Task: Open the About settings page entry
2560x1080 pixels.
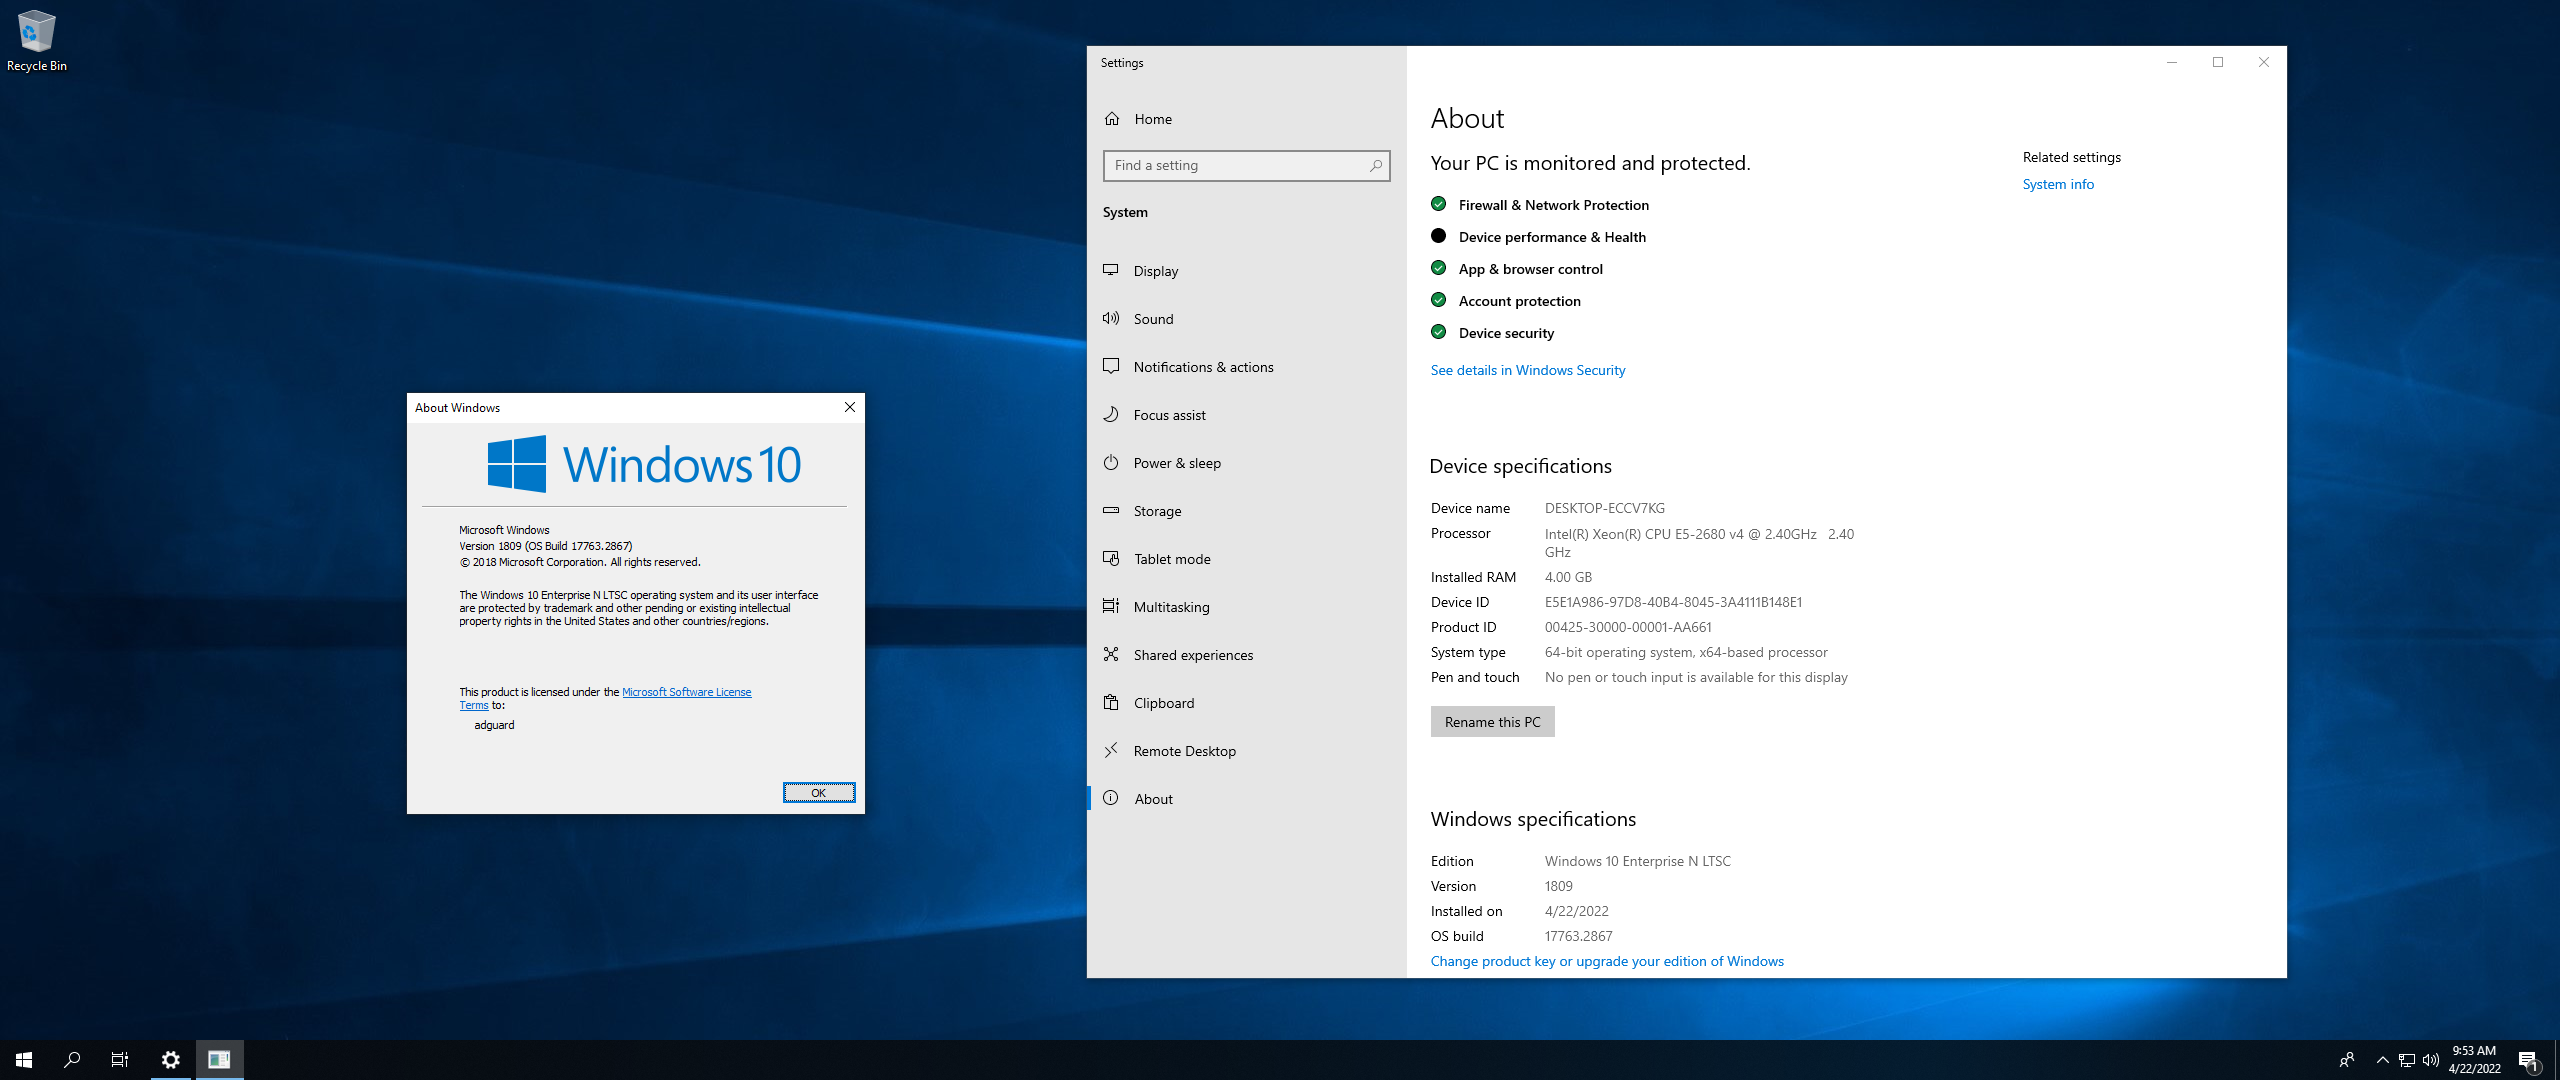Action: pyautogui.click(x=1246, y=799)
